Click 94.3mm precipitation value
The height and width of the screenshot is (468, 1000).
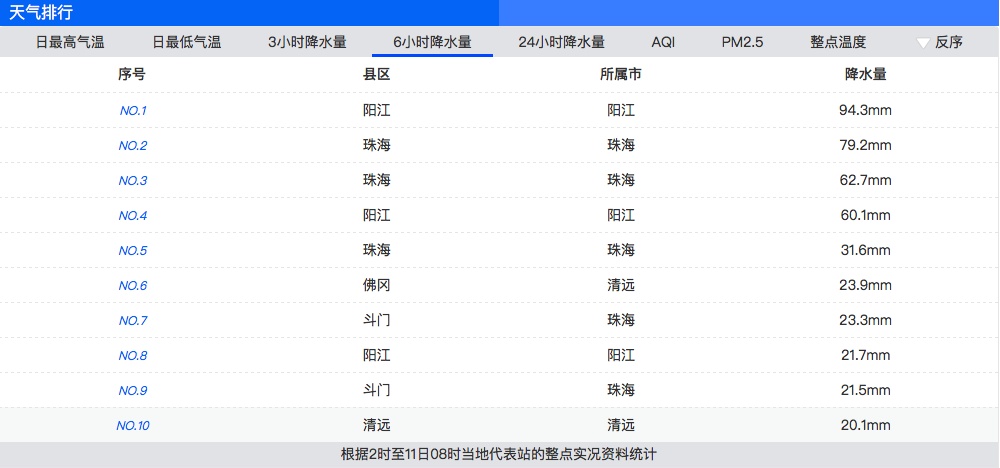point(865,110)
